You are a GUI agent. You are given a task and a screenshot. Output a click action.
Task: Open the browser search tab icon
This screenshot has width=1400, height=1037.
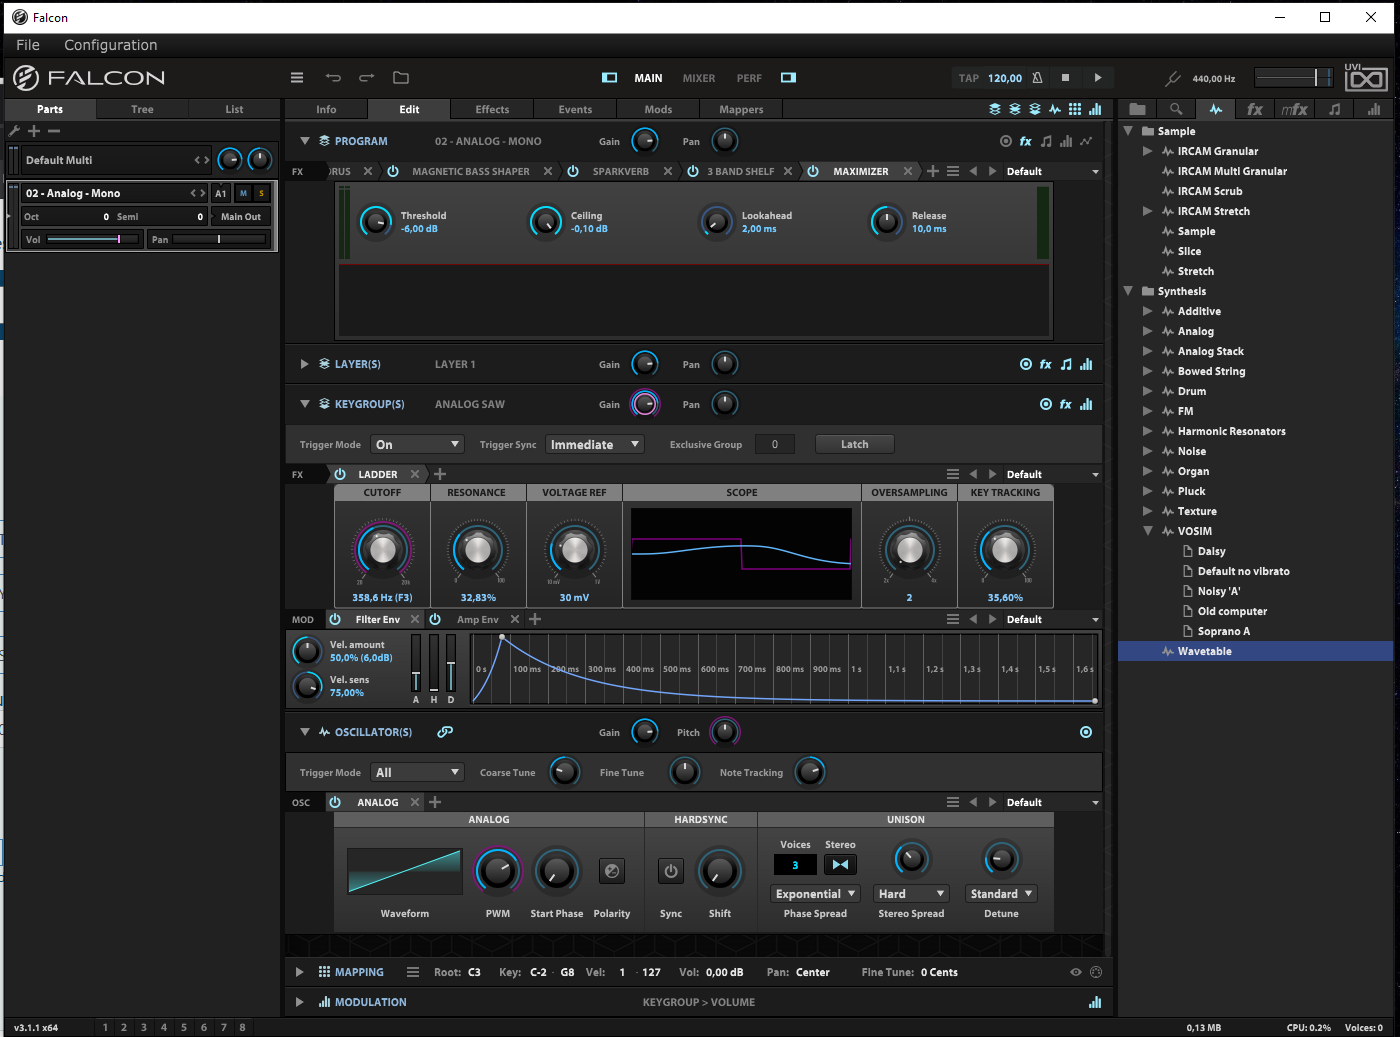[x=1176, y=109]
